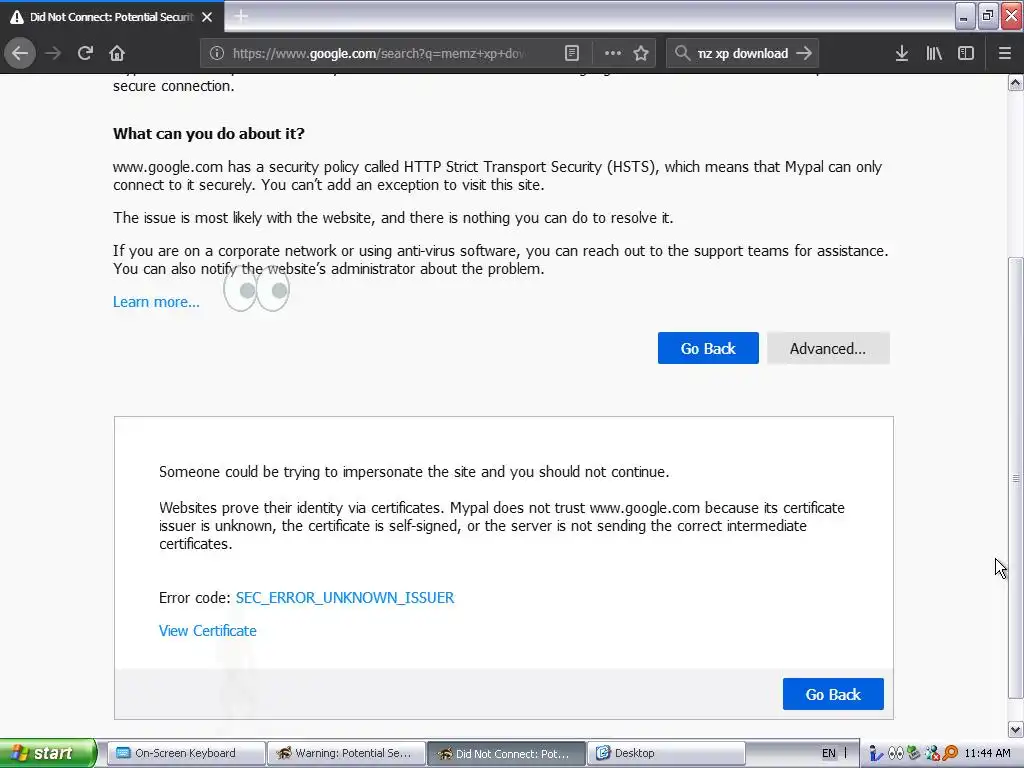Open the EN language bar indicator
This screenshot has height=768, width=1024.
[829, 753]
